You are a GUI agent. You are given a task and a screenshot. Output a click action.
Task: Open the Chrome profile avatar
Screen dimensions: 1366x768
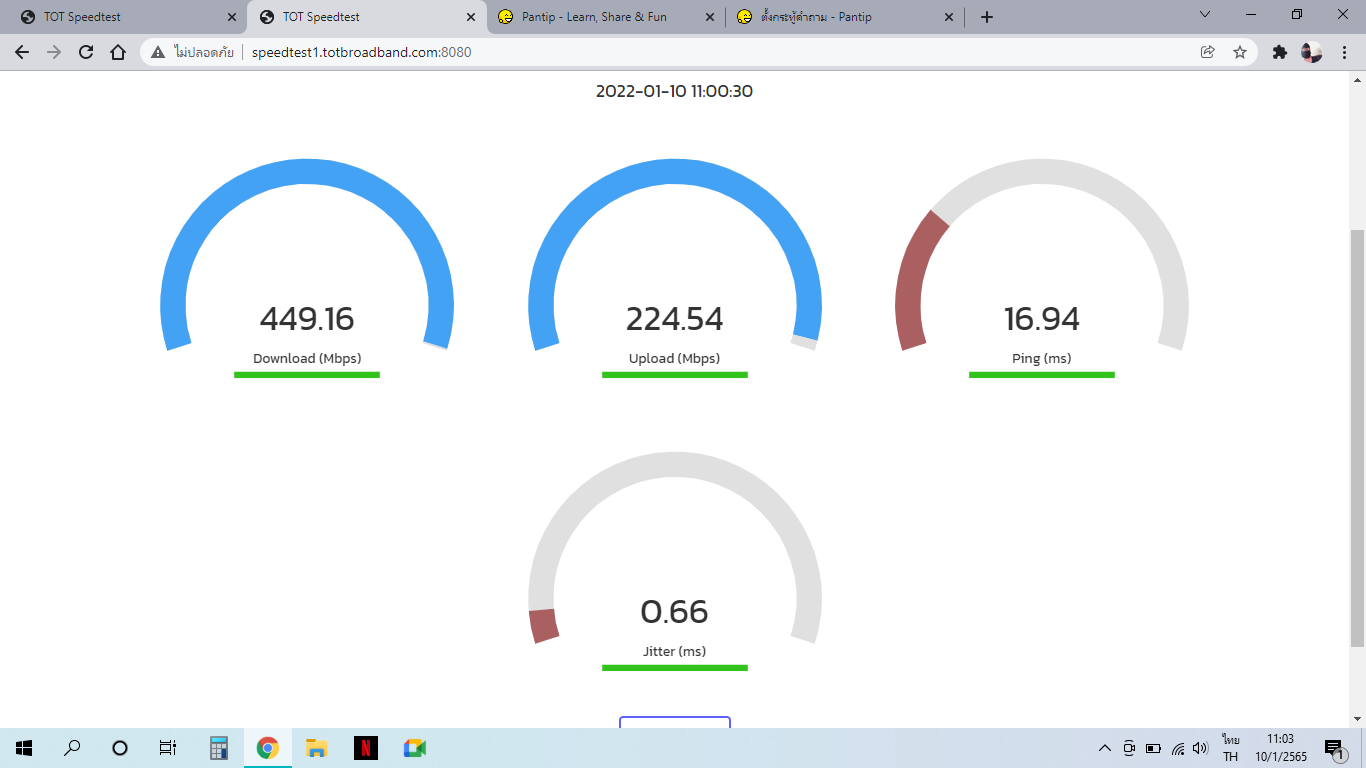(x=1312, y=52)
